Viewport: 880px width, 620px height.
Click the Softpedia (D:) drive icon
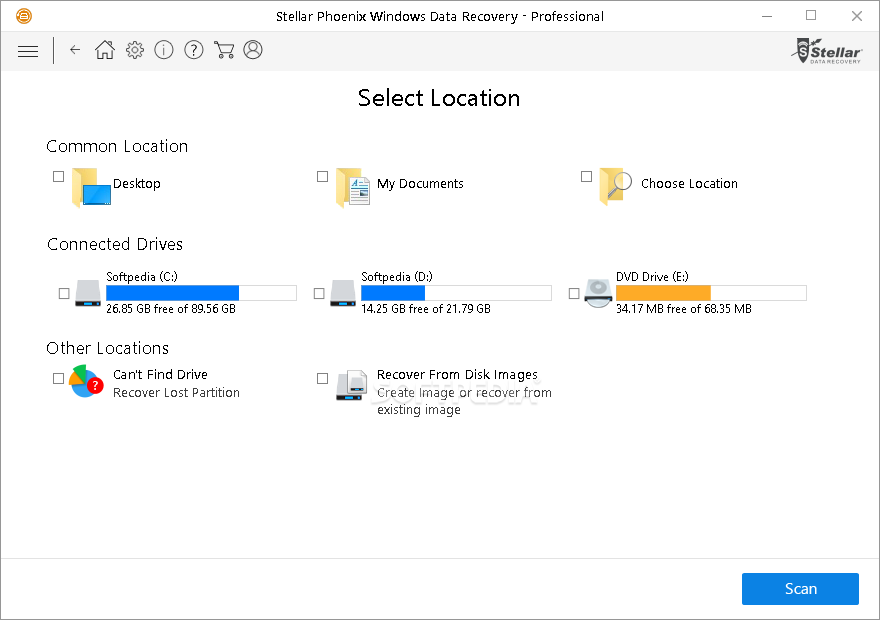pos(343,293)
